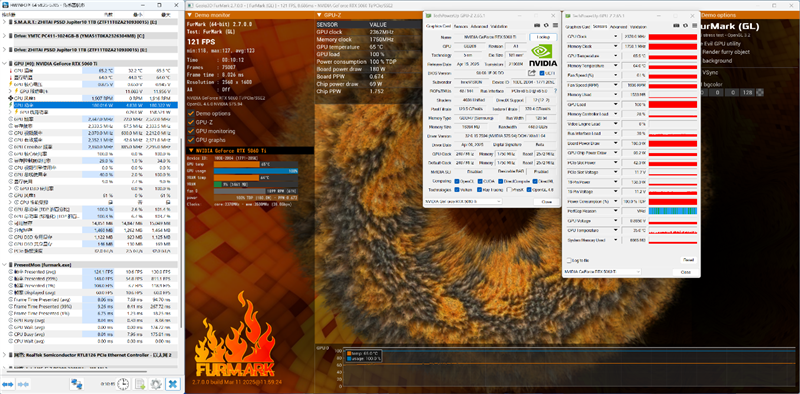Click refresh icon in GPU-Z Sensors window
800x394 pixels.
685,26
